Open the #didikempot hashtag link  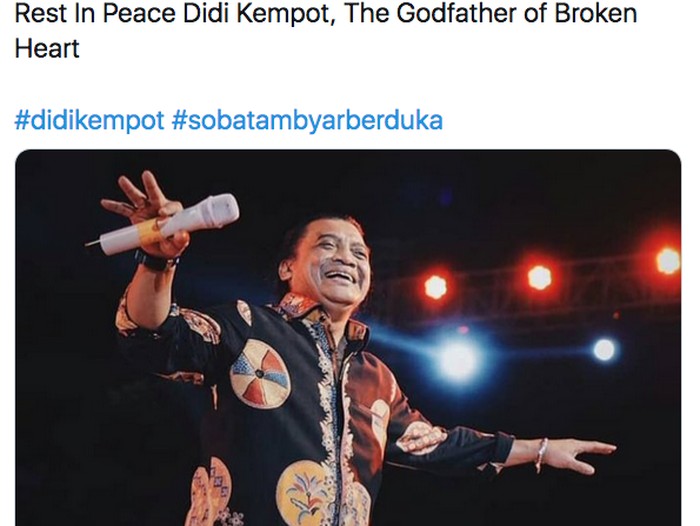pyautogui.click(x=89, y=121)
